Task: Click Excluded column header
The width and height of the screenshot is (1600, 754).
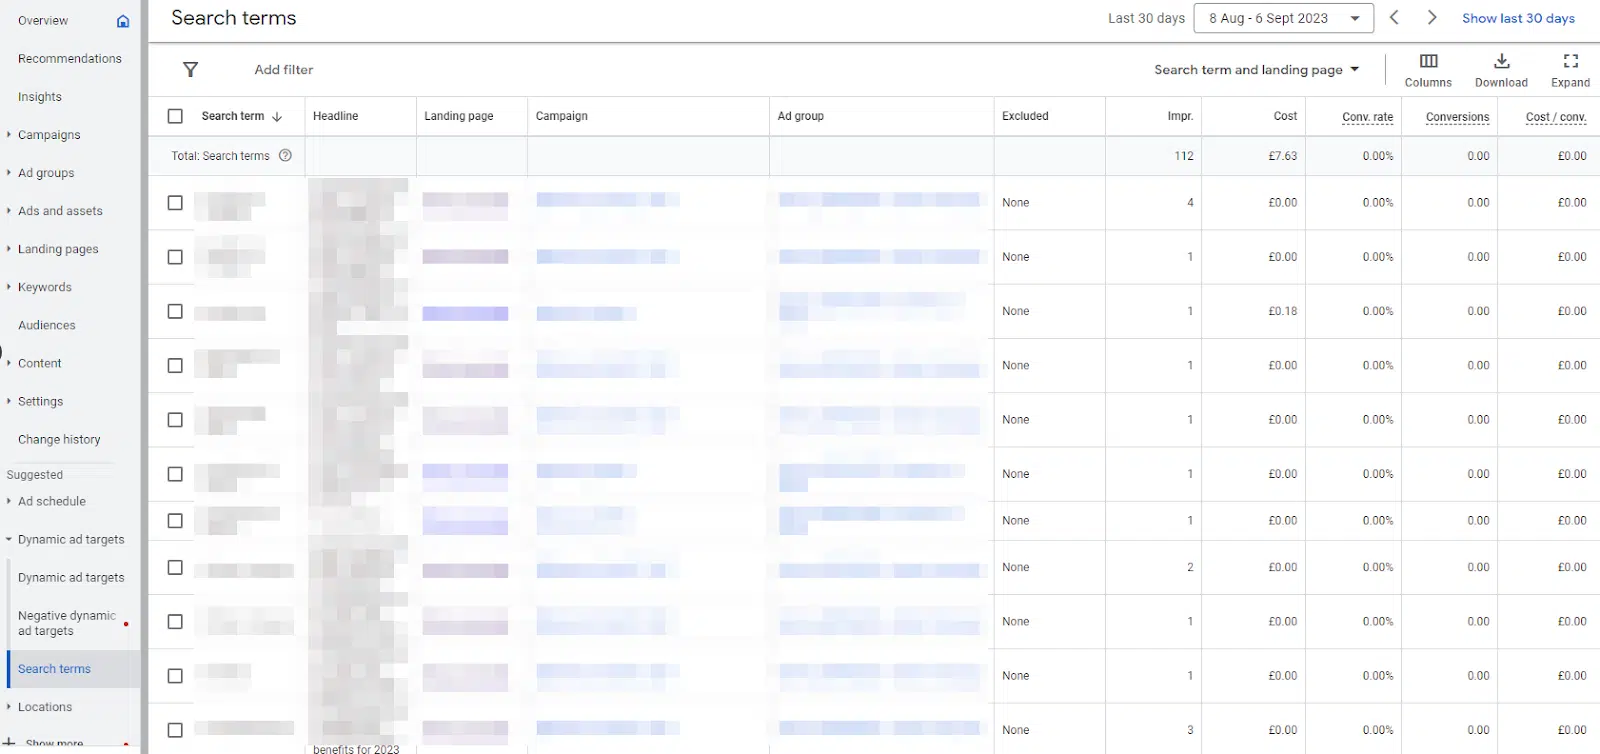Action: [x=1025, y=116]
